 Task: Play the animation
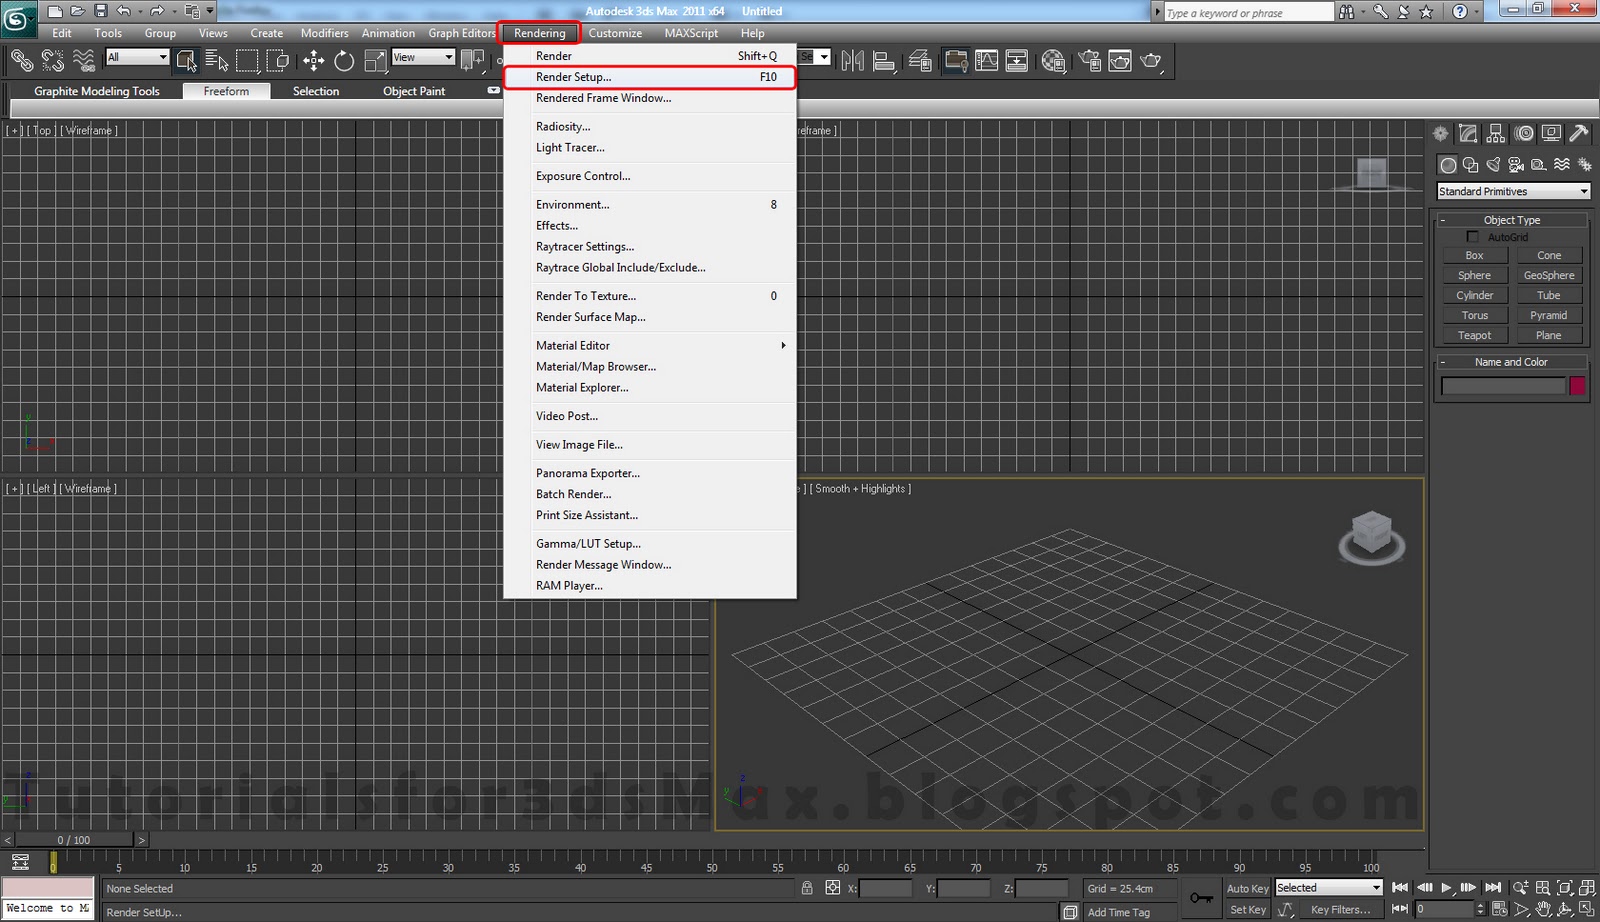(1446, 888)
